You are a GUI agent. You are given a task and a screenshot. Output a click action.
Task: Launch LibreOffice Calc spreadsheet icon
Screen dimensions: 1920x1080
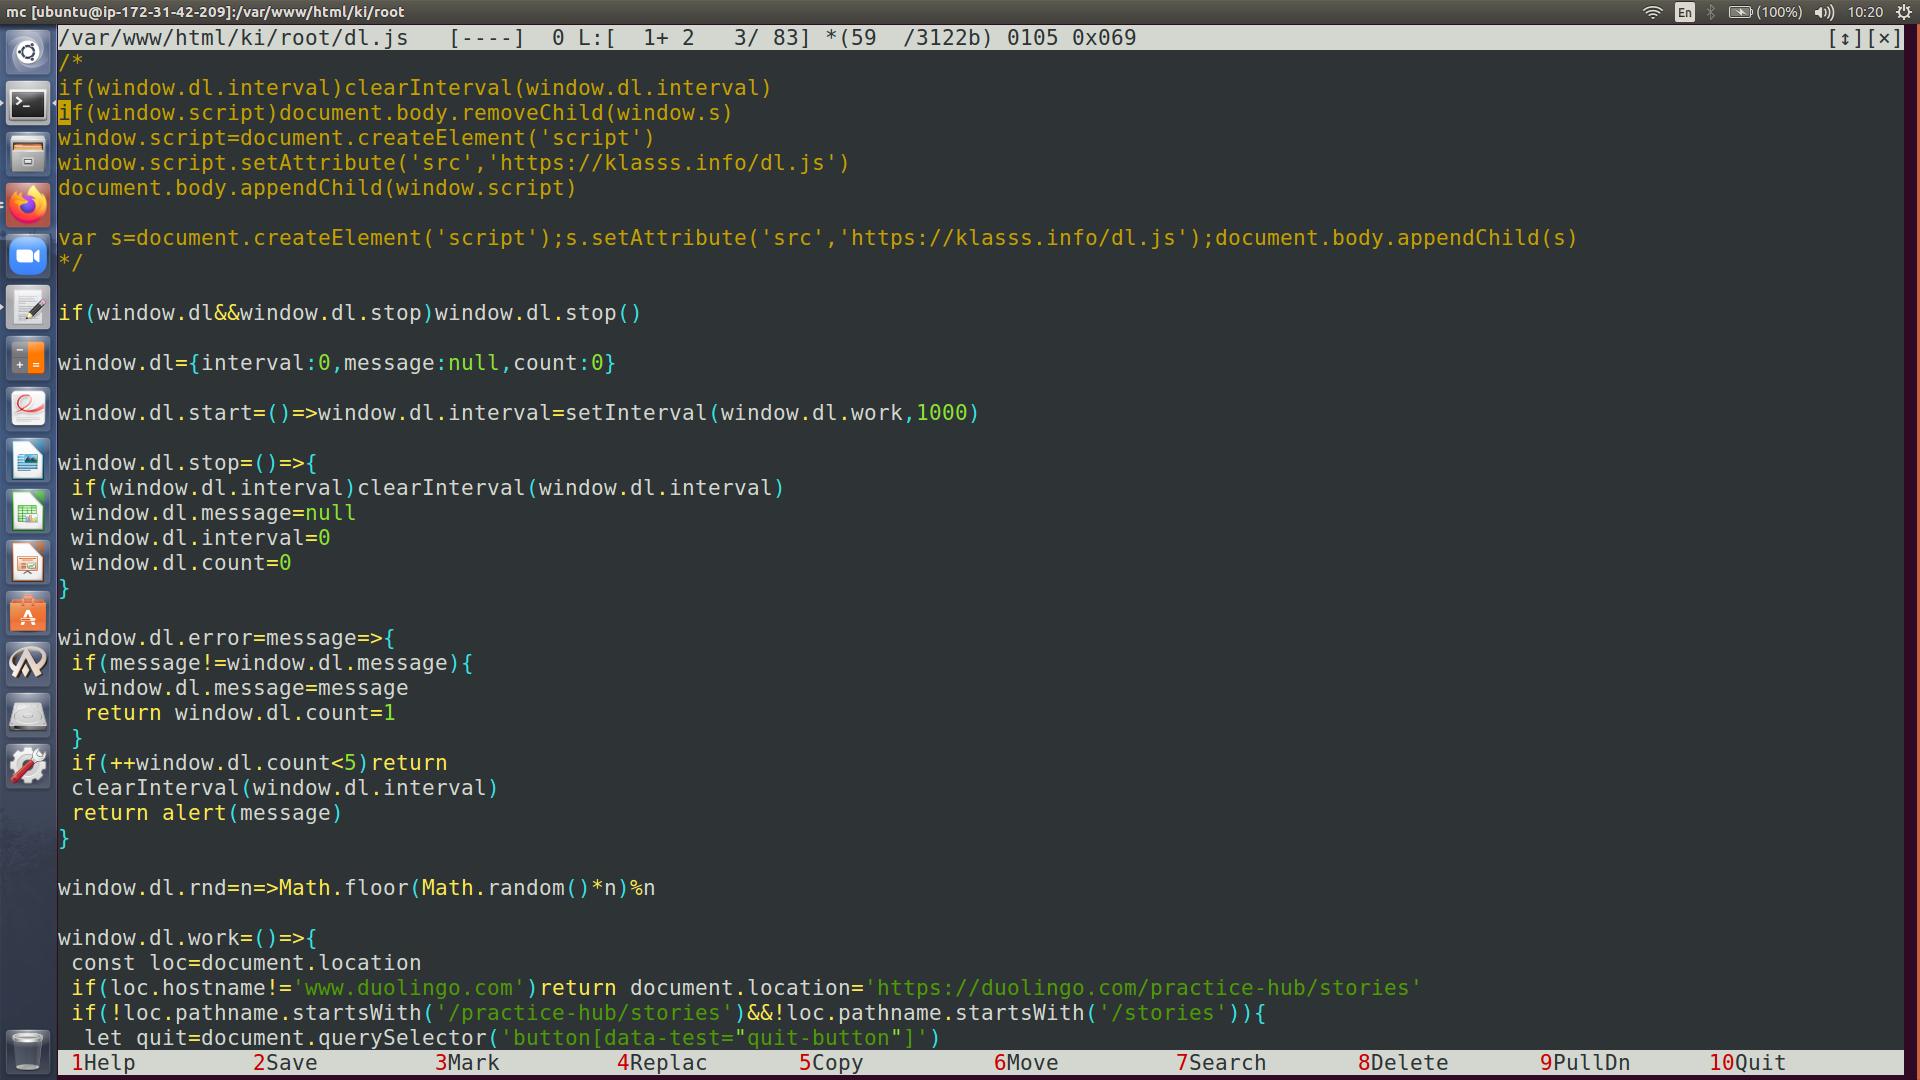click(x=28, y=512)
